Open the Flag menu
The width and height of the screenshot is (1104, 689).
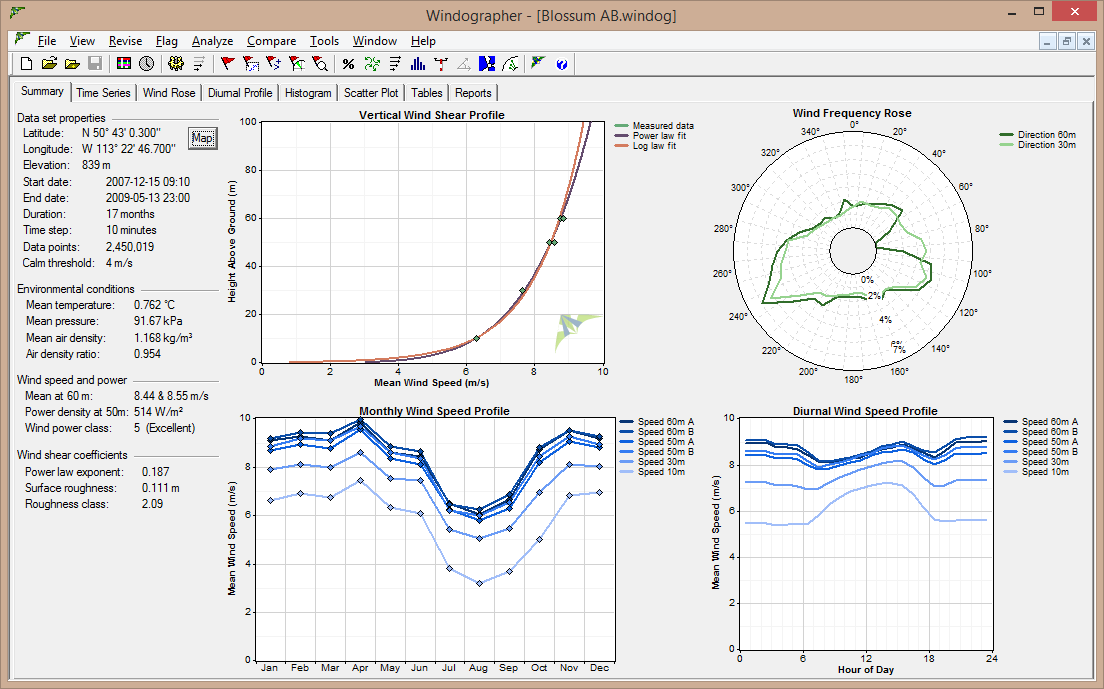click(166, 41)
